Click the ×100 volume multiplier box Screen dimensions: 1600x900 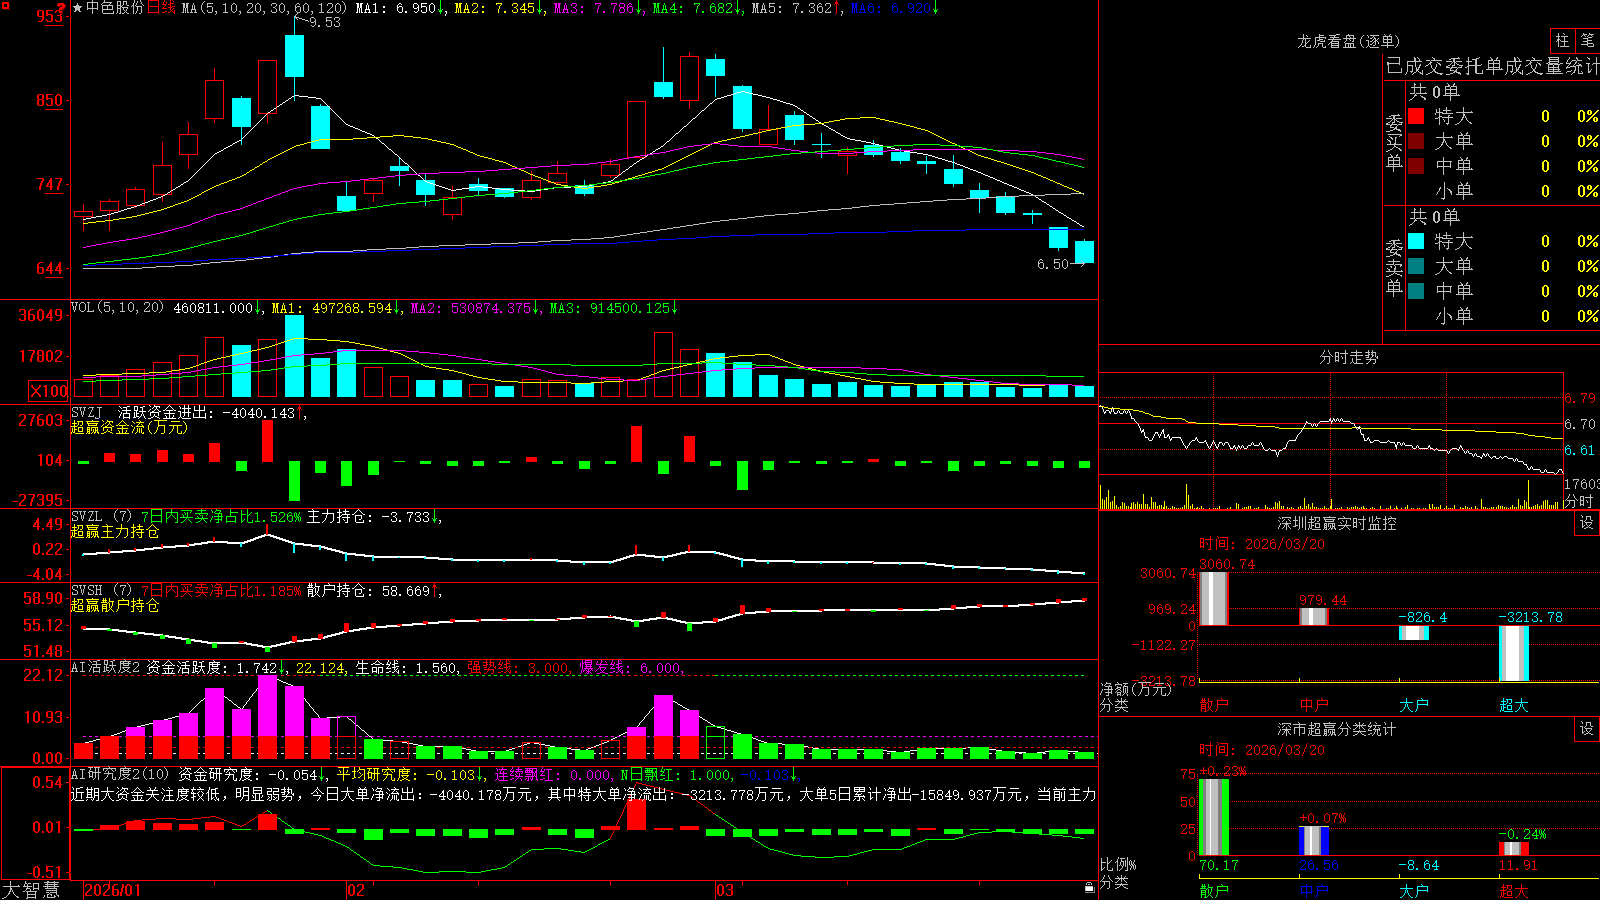click(49, 391)
